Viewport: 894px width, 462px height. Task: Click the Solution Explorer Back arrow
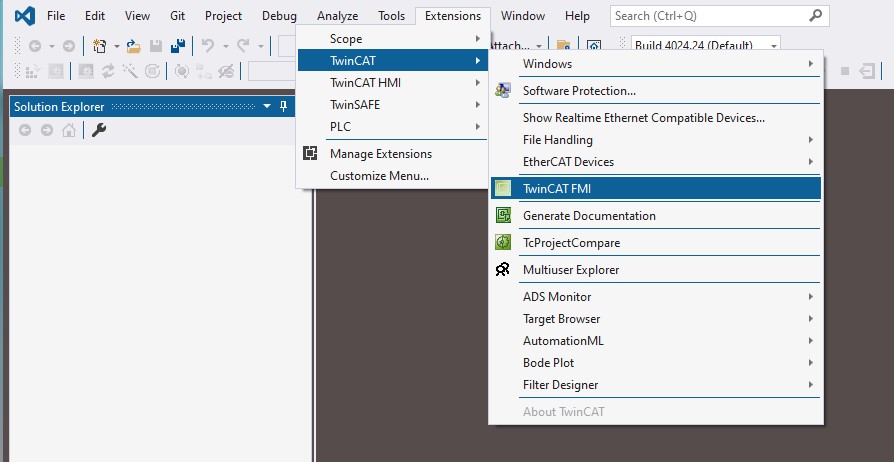tap(25, 131)
